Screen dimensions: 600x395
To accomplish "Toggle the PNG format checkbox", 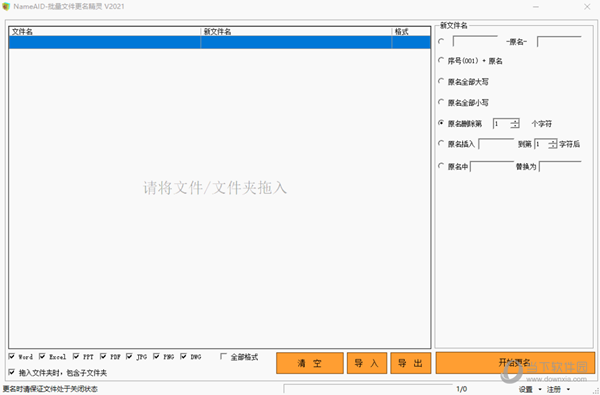I will pyautogui.click(x=156, y=357).
